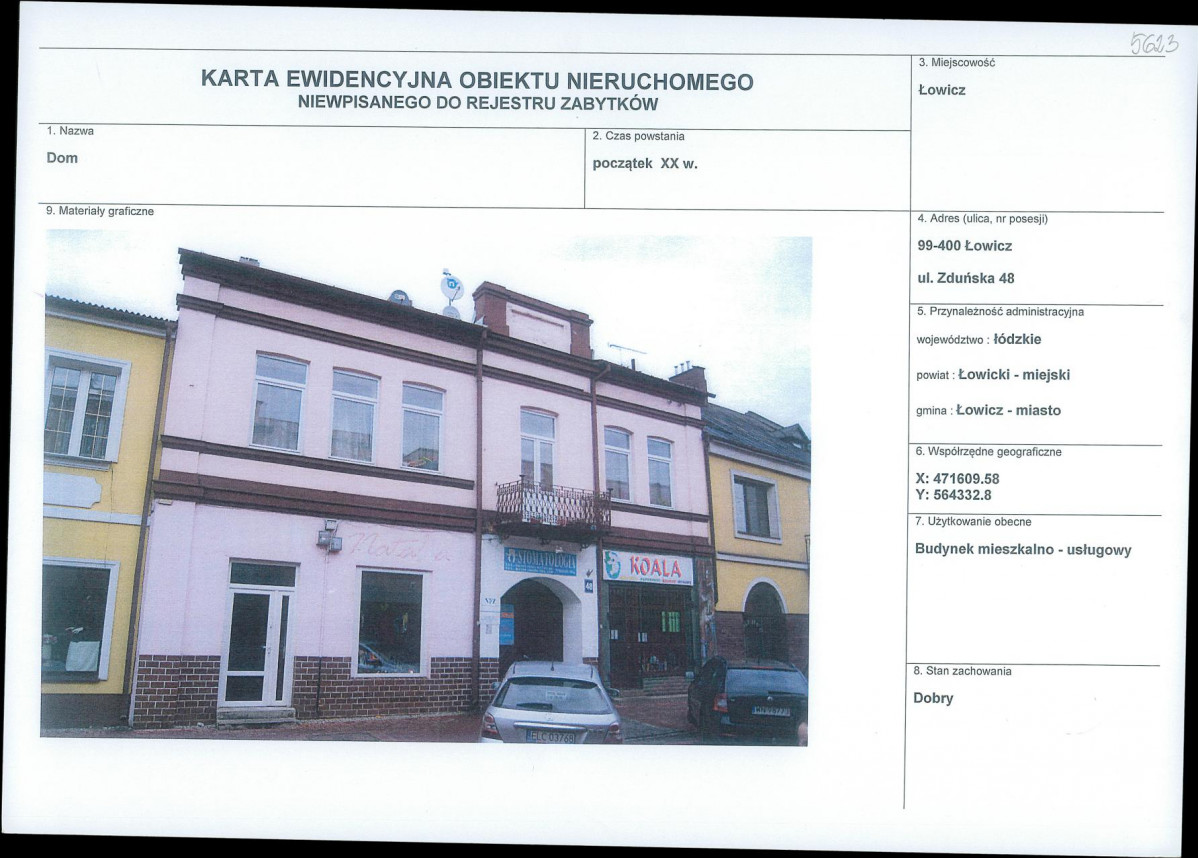Click the building photograph

pyautogui.click(x=426, y=487)
